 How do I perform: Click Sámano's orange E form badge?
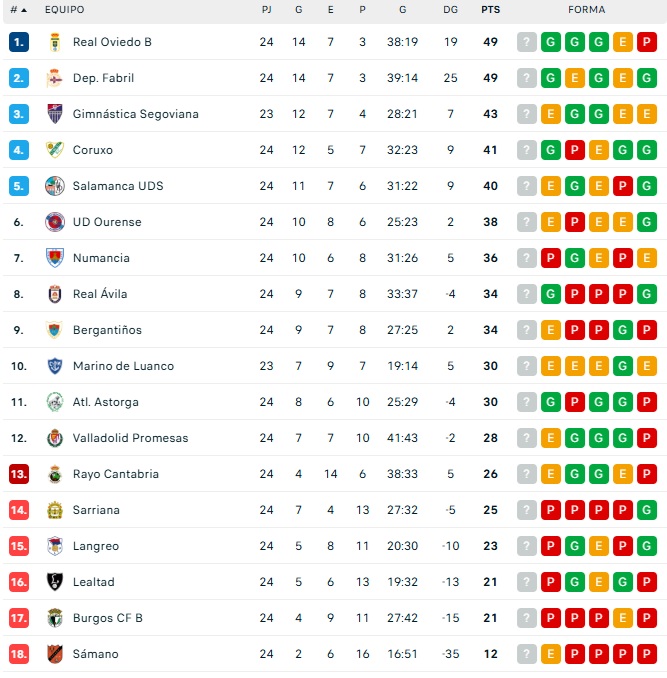(551, 654)
